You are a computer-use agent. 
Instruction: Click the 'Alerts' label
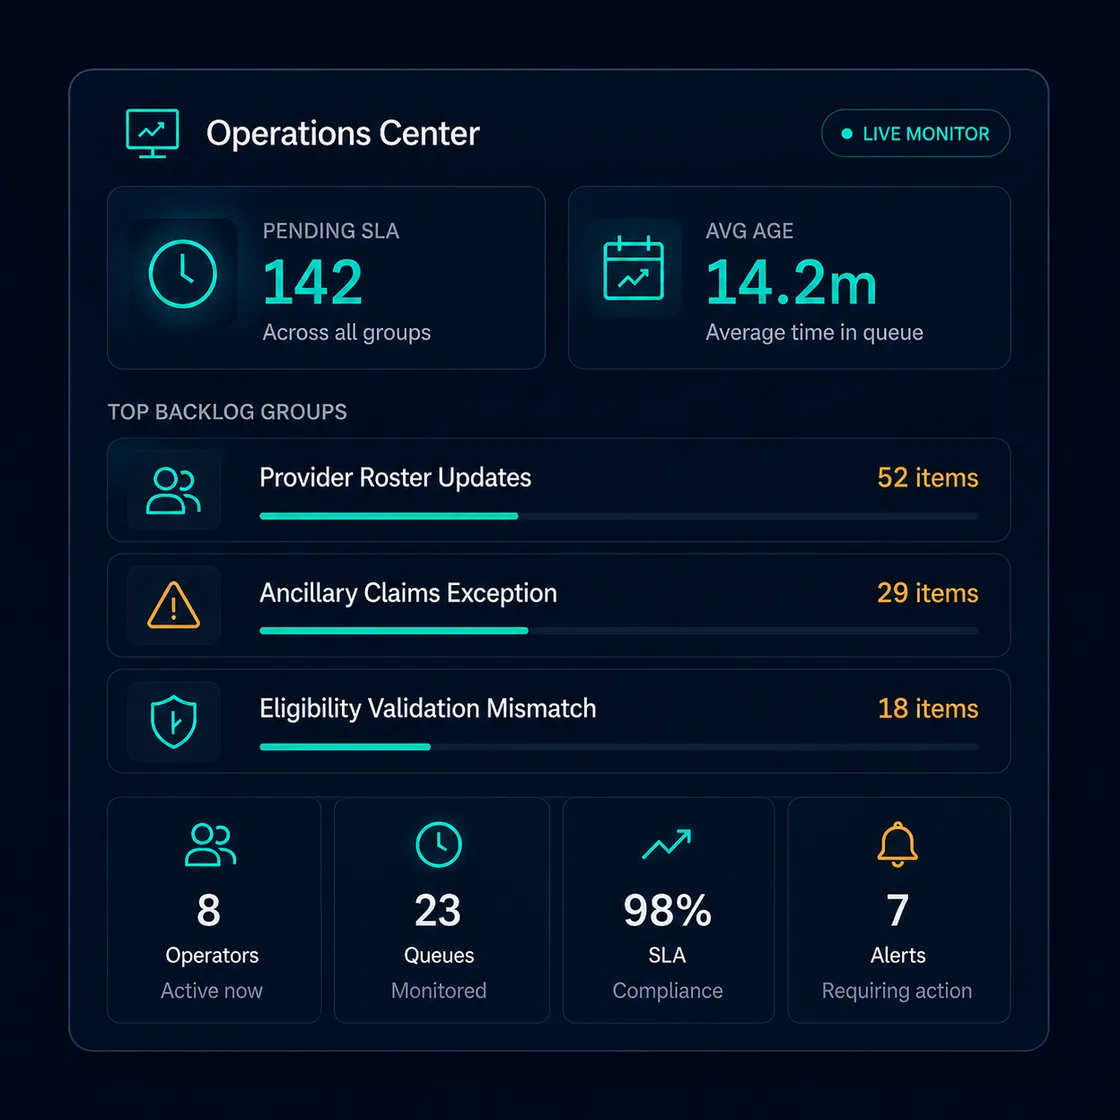898,955
